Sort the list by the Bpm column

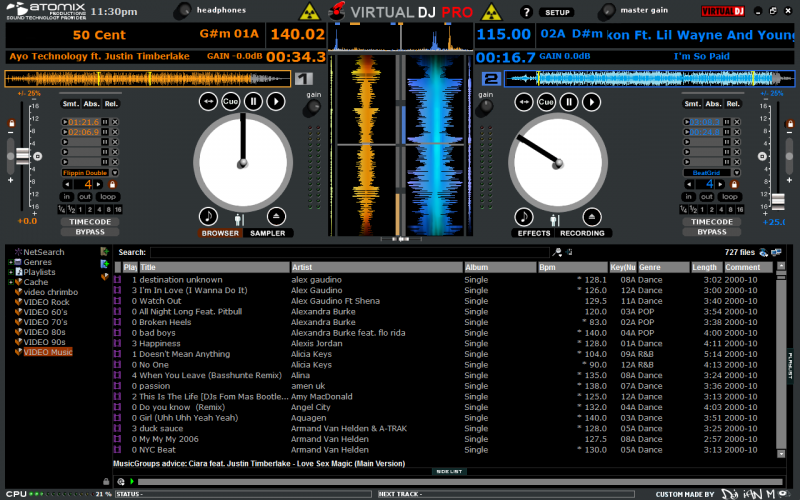(572, 267)
